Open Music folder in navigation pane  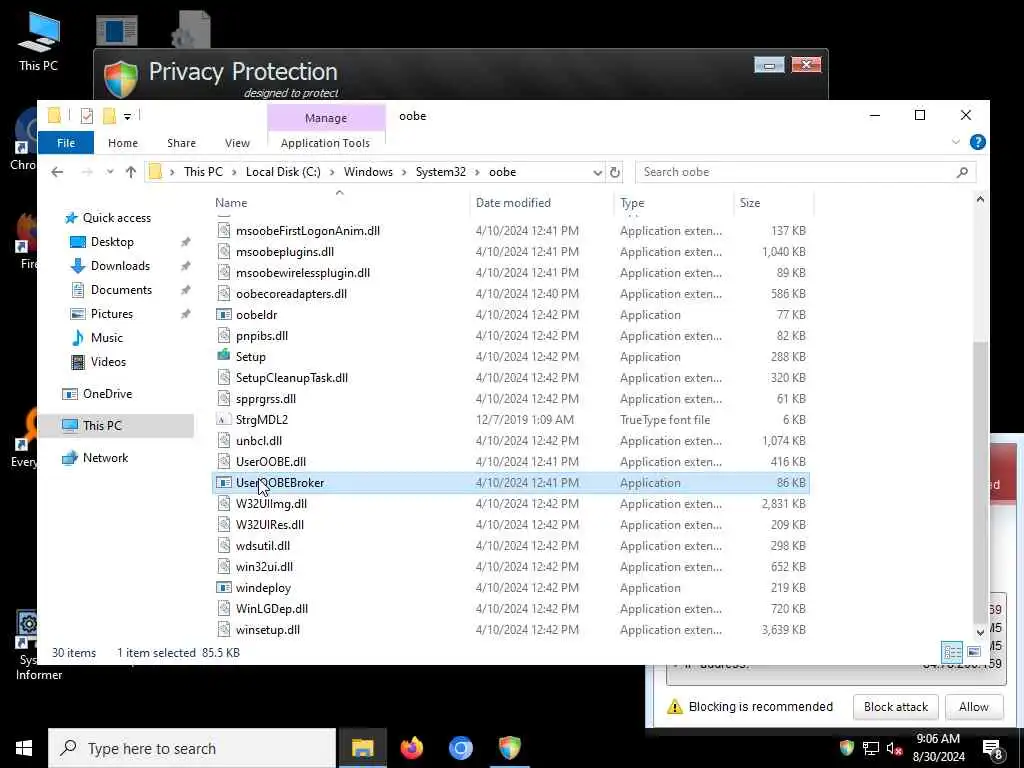(106, 338)
